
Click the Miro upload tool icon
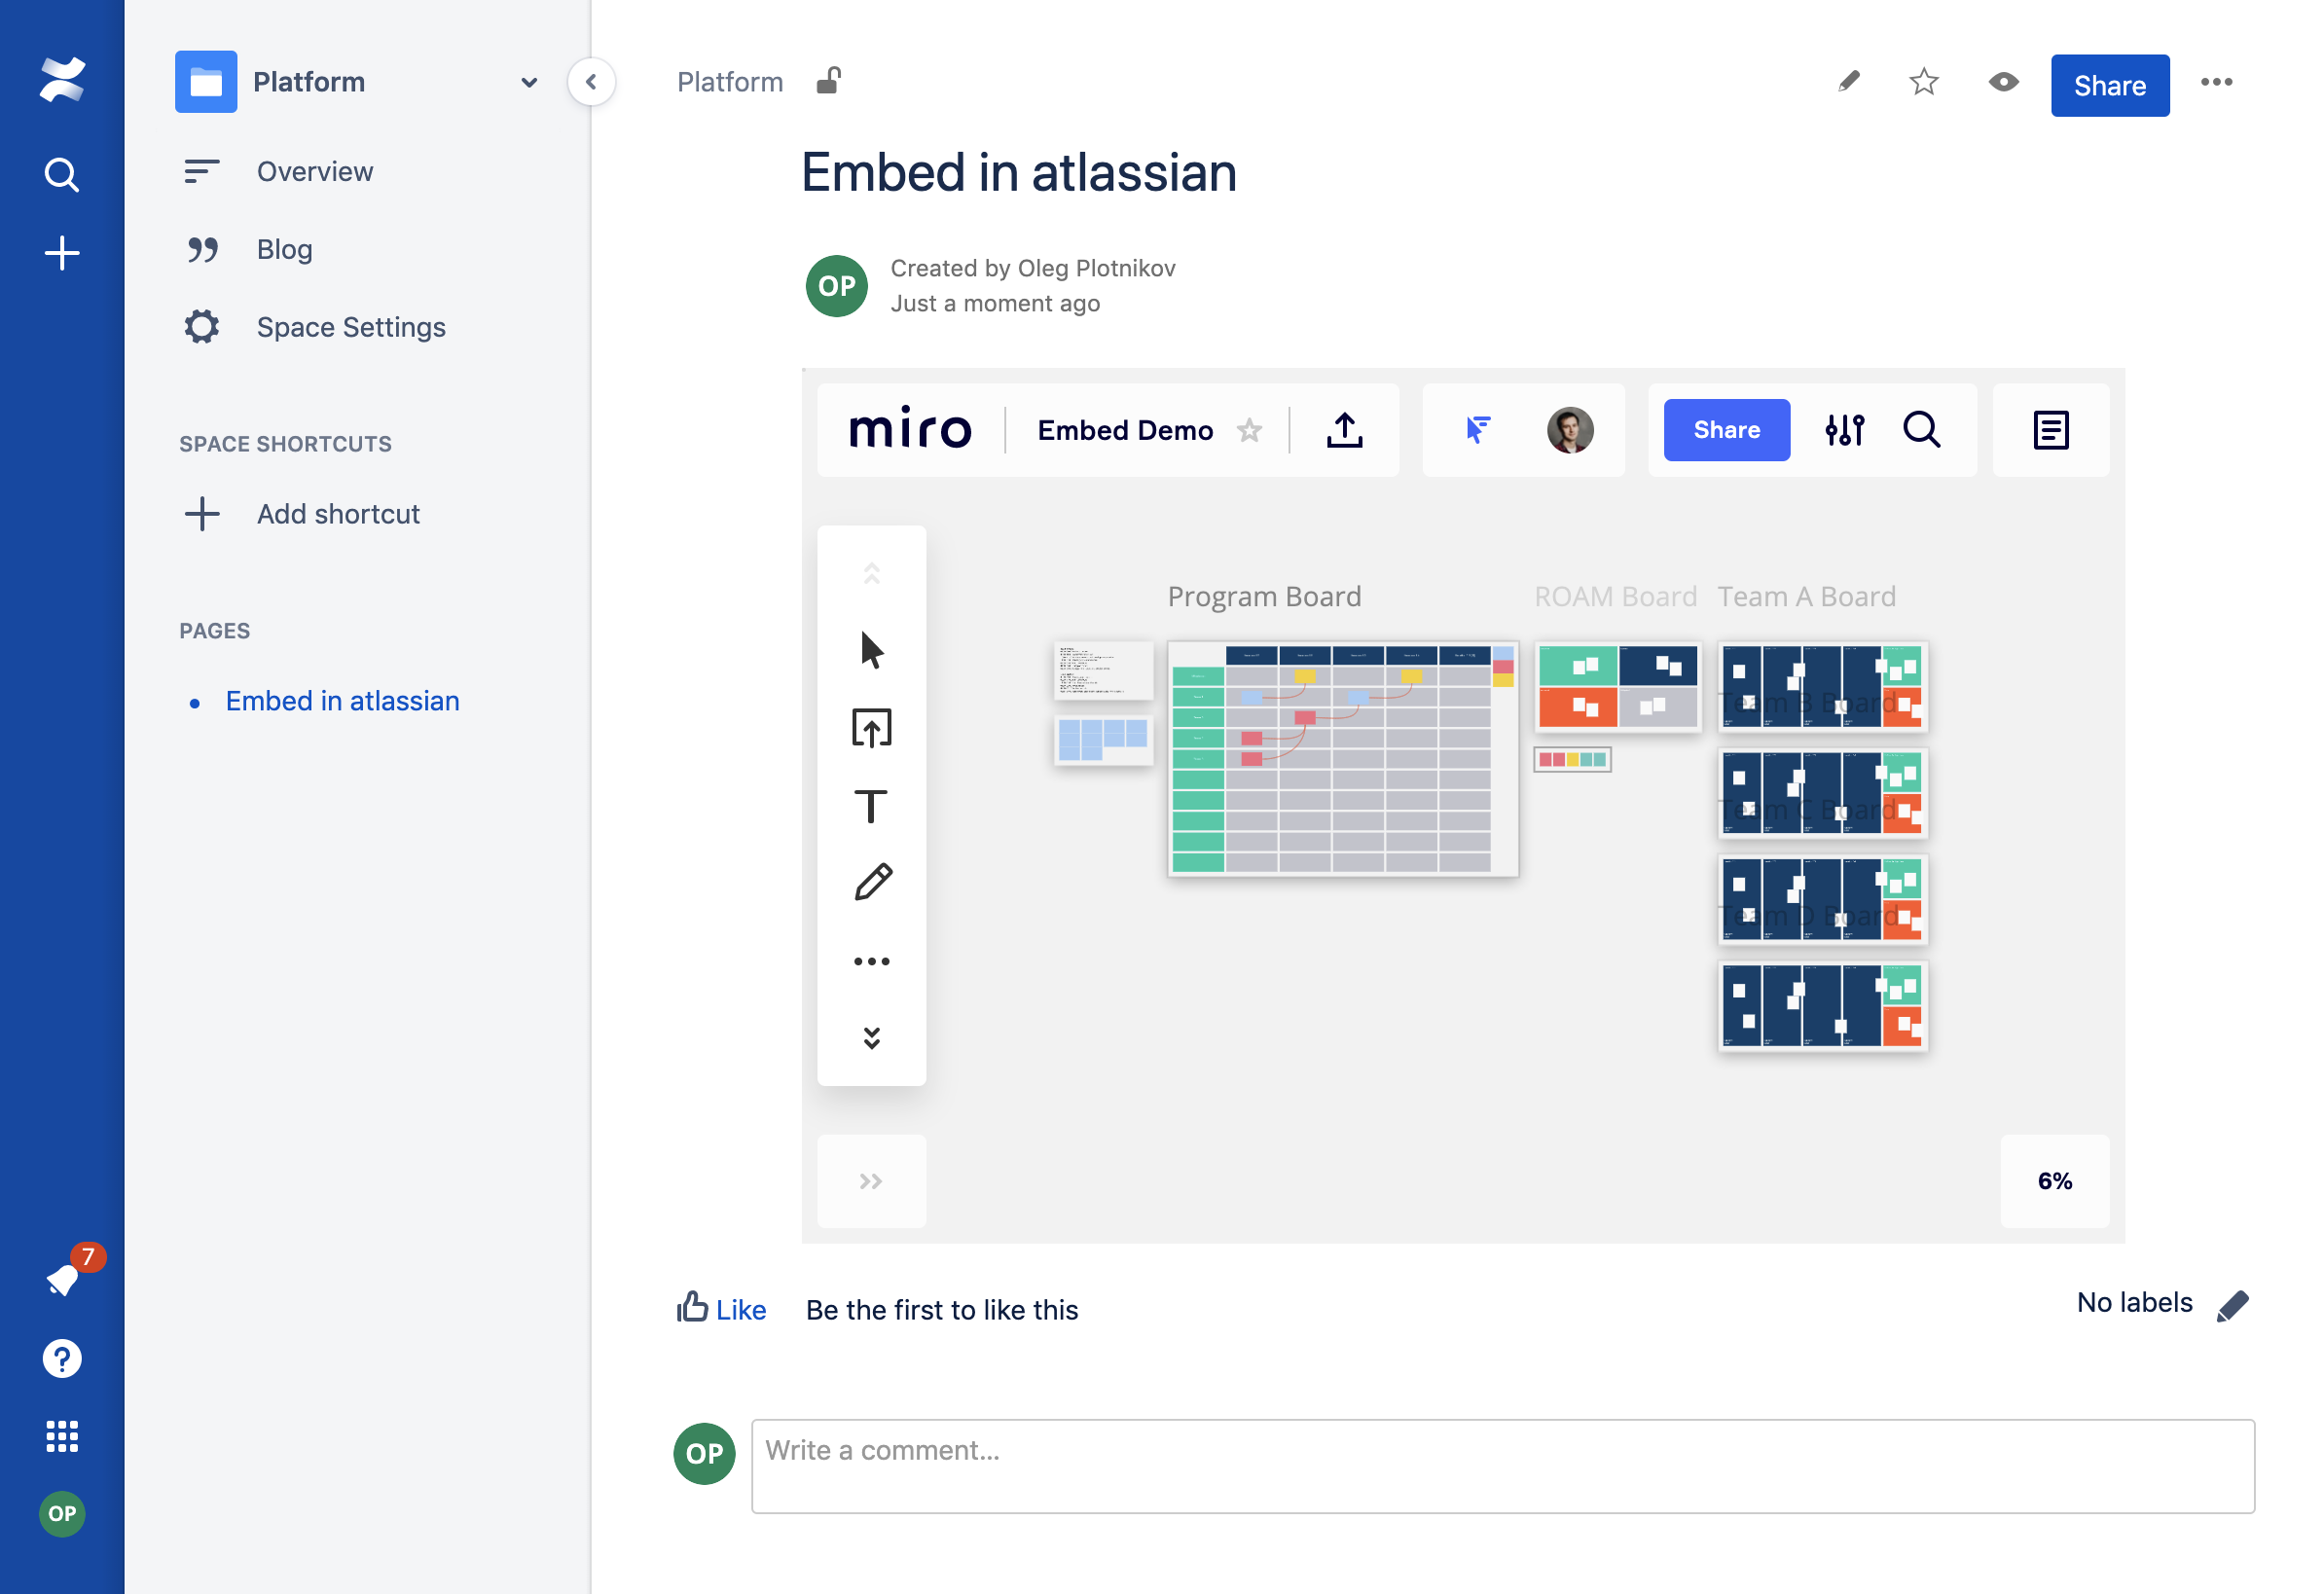pyautogui.click(x=871, y=728)
